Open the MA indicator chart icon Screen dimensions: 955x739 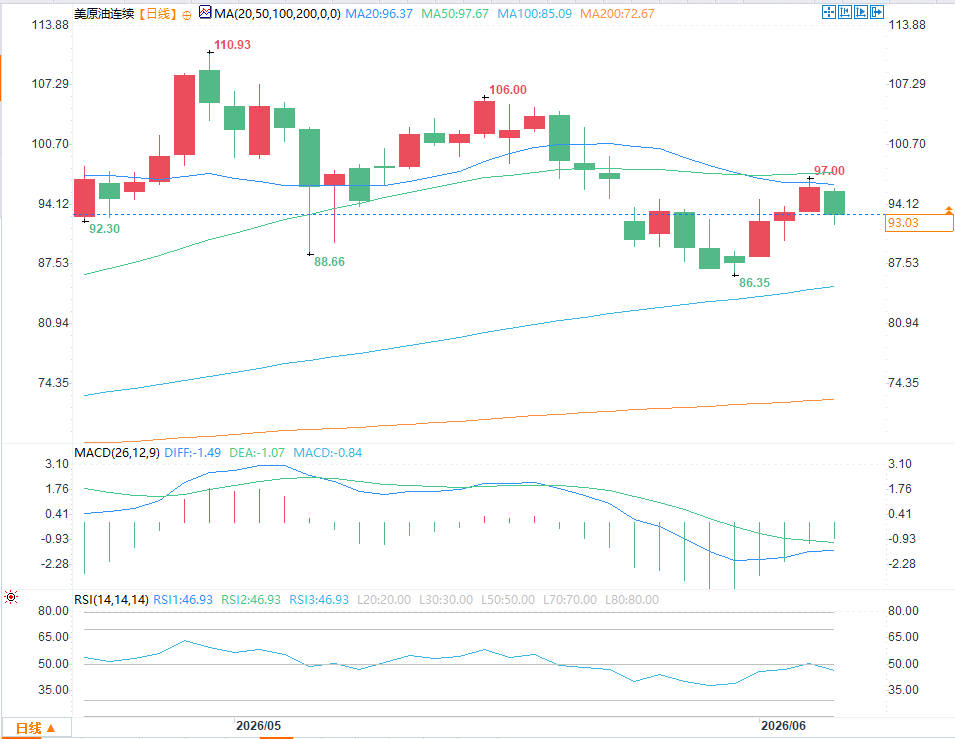pyautogui.click(x=205, y=12)
